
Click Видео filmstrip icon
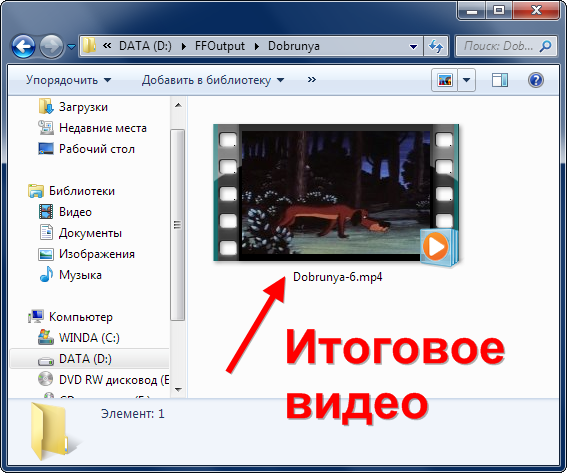pyautogui.click(x=46, y=212)
